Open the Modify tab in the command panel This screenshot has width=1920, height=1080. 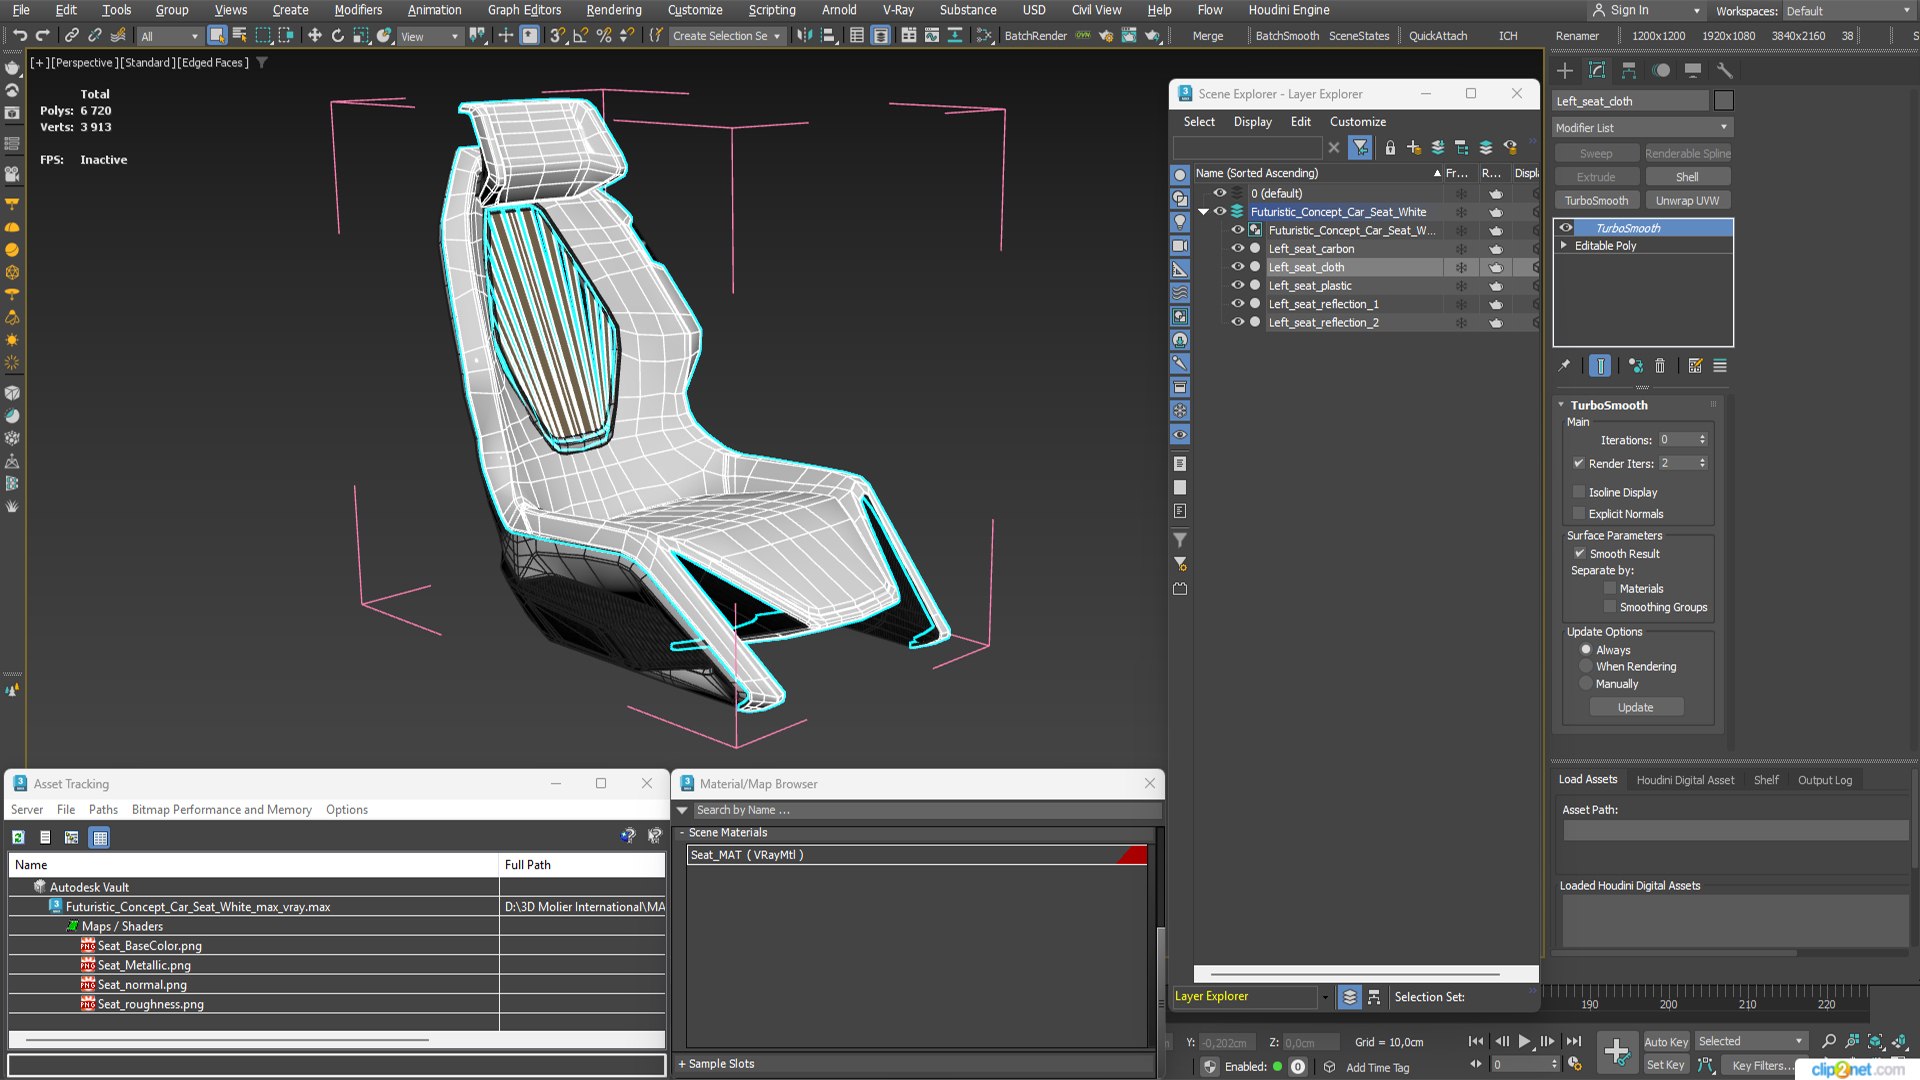click(x=1597, y=70)
